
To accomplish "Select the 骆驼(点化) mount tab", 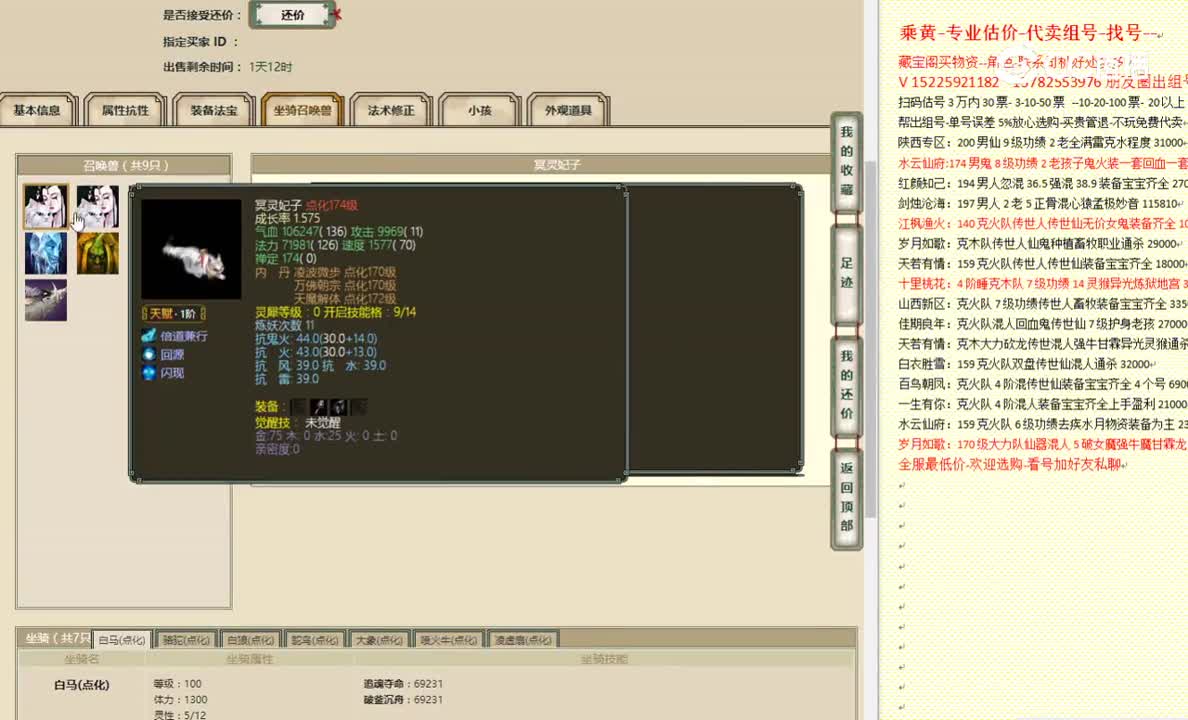I will 186,640.
